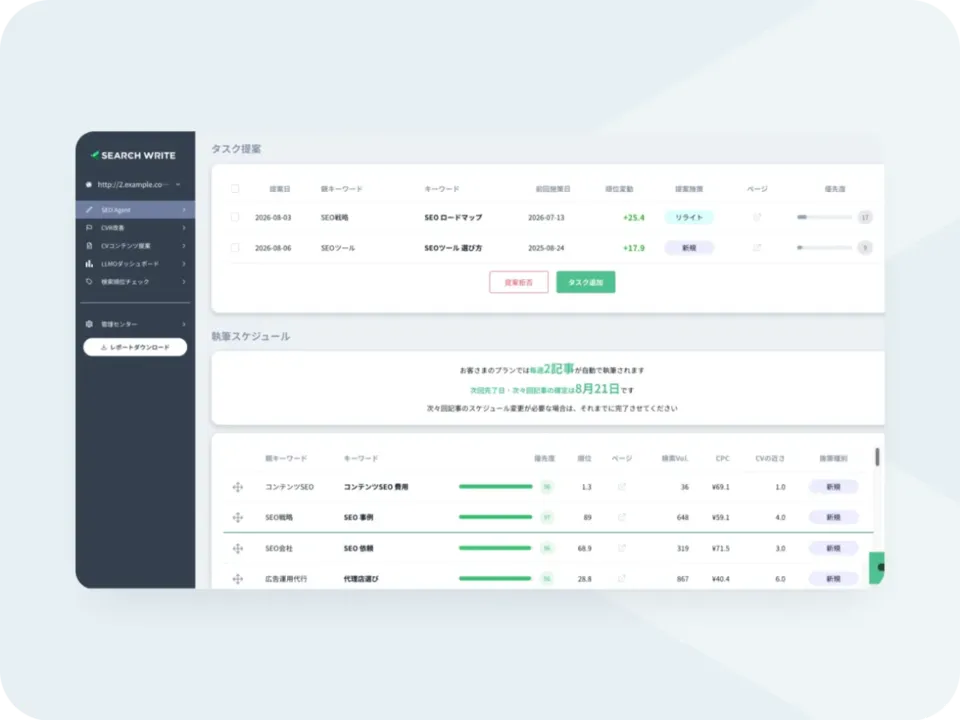Open the CVコンテンツ提案 menu item
Image resolution: width=960 pixels, height=720 pixels.
tap(135, 246)
